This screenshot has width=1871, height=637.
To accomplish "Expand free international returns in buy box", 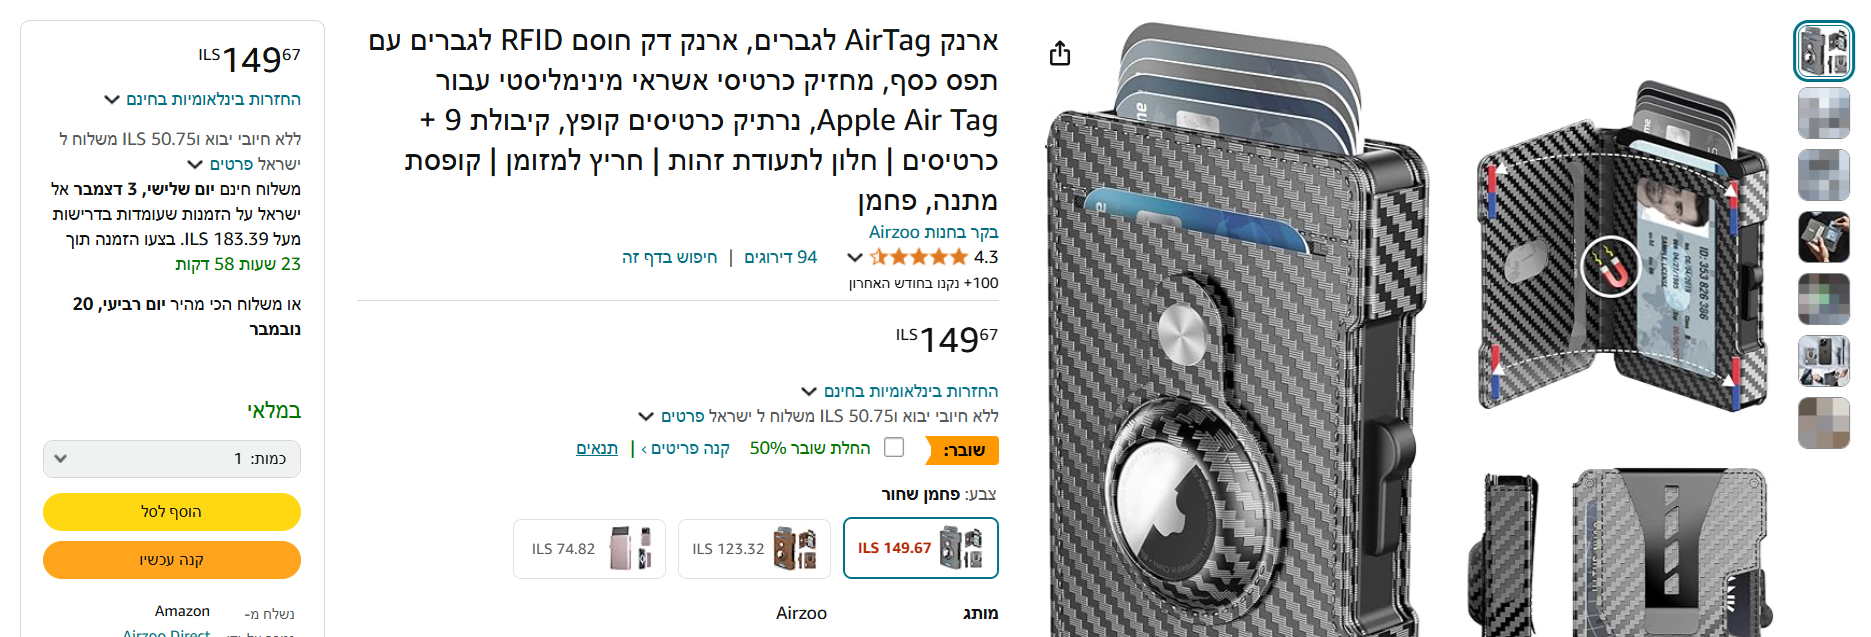I will click(x=202, y=99).
